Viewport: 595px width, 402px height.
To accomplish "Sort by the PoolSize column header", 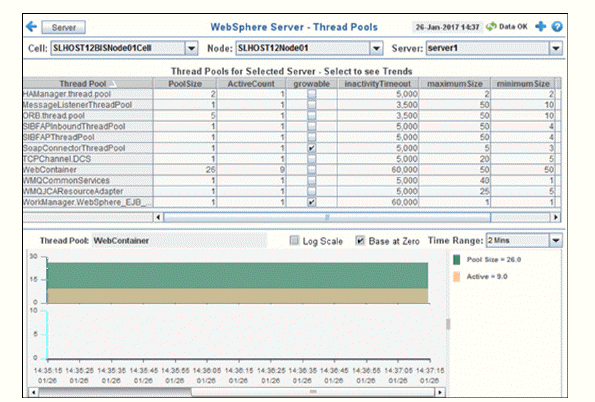I will click(x=185, y=84).
